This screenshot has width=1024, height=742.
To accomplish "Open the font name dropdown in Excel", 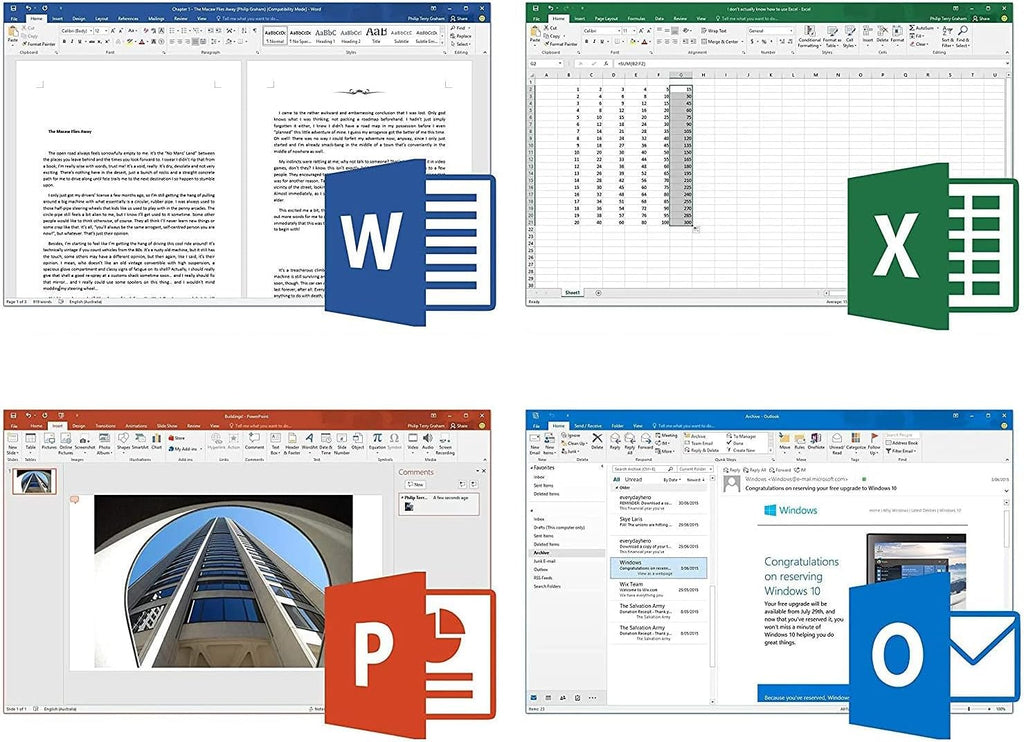I will pyautogui.click(x=618, y=31).
